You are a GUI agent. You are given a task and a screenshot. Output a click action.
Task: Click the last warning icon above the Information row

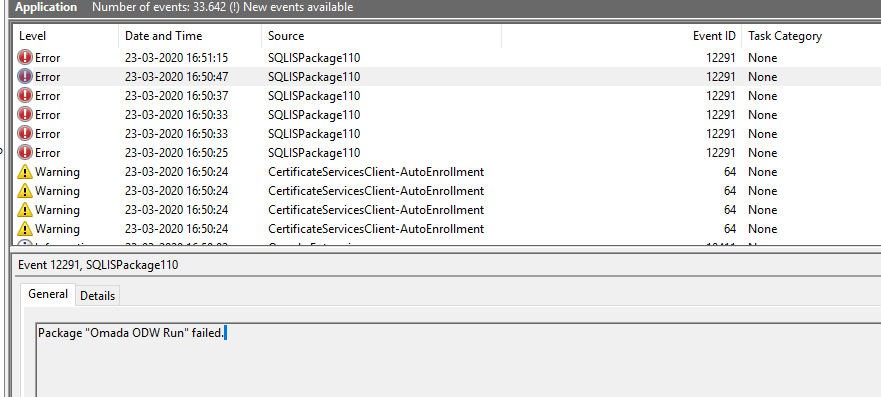[x=25, y=229]
